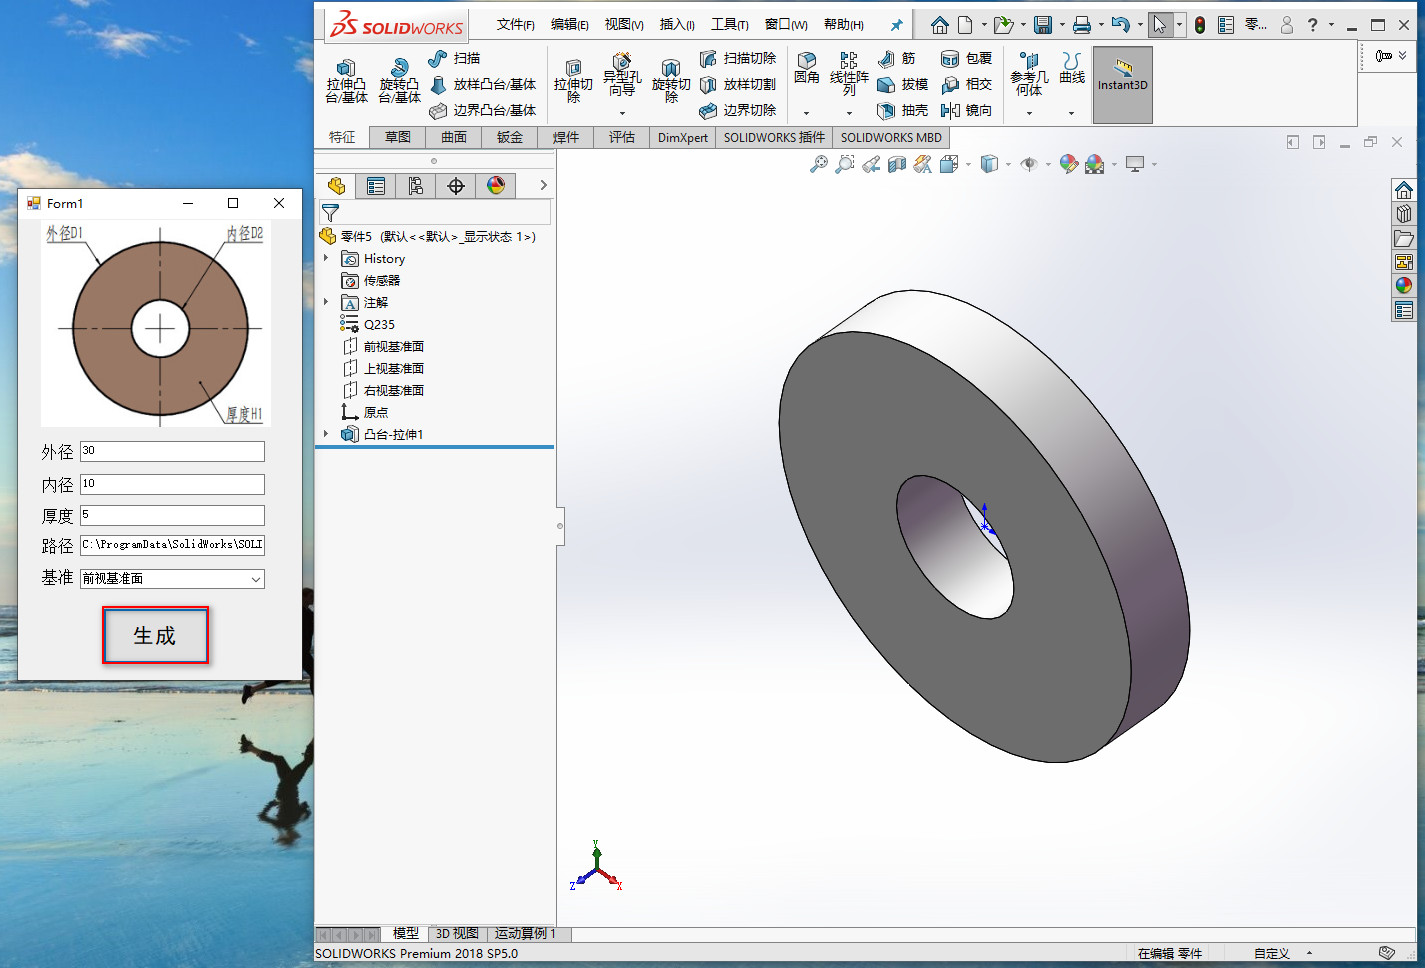Open Edit Appearance color tool

tap(1069, 163)
